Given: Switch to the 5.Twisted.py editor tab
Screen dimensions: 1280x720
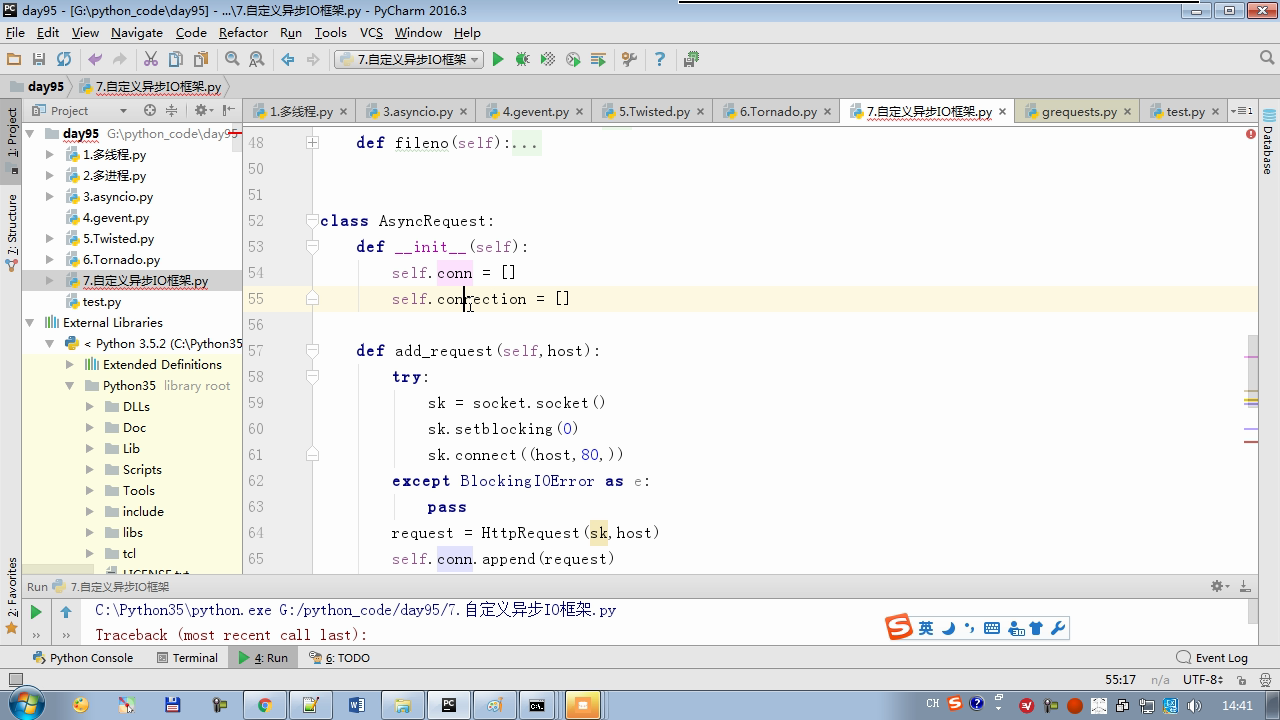Looking at the screenshot, I should [653, 112].
